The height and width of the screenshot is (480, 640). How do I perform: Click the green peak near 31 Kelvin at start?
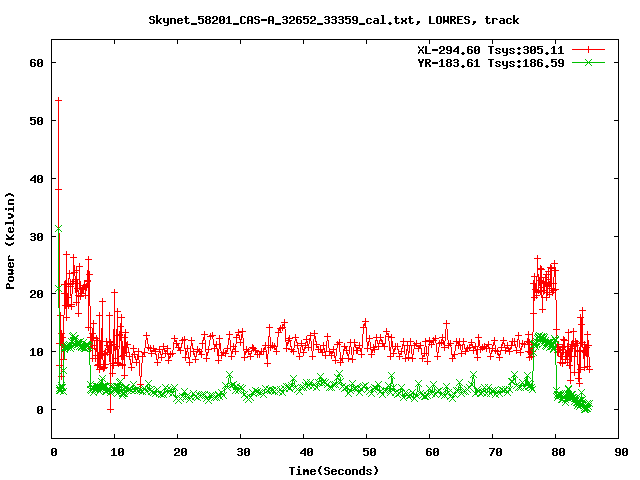58,229
